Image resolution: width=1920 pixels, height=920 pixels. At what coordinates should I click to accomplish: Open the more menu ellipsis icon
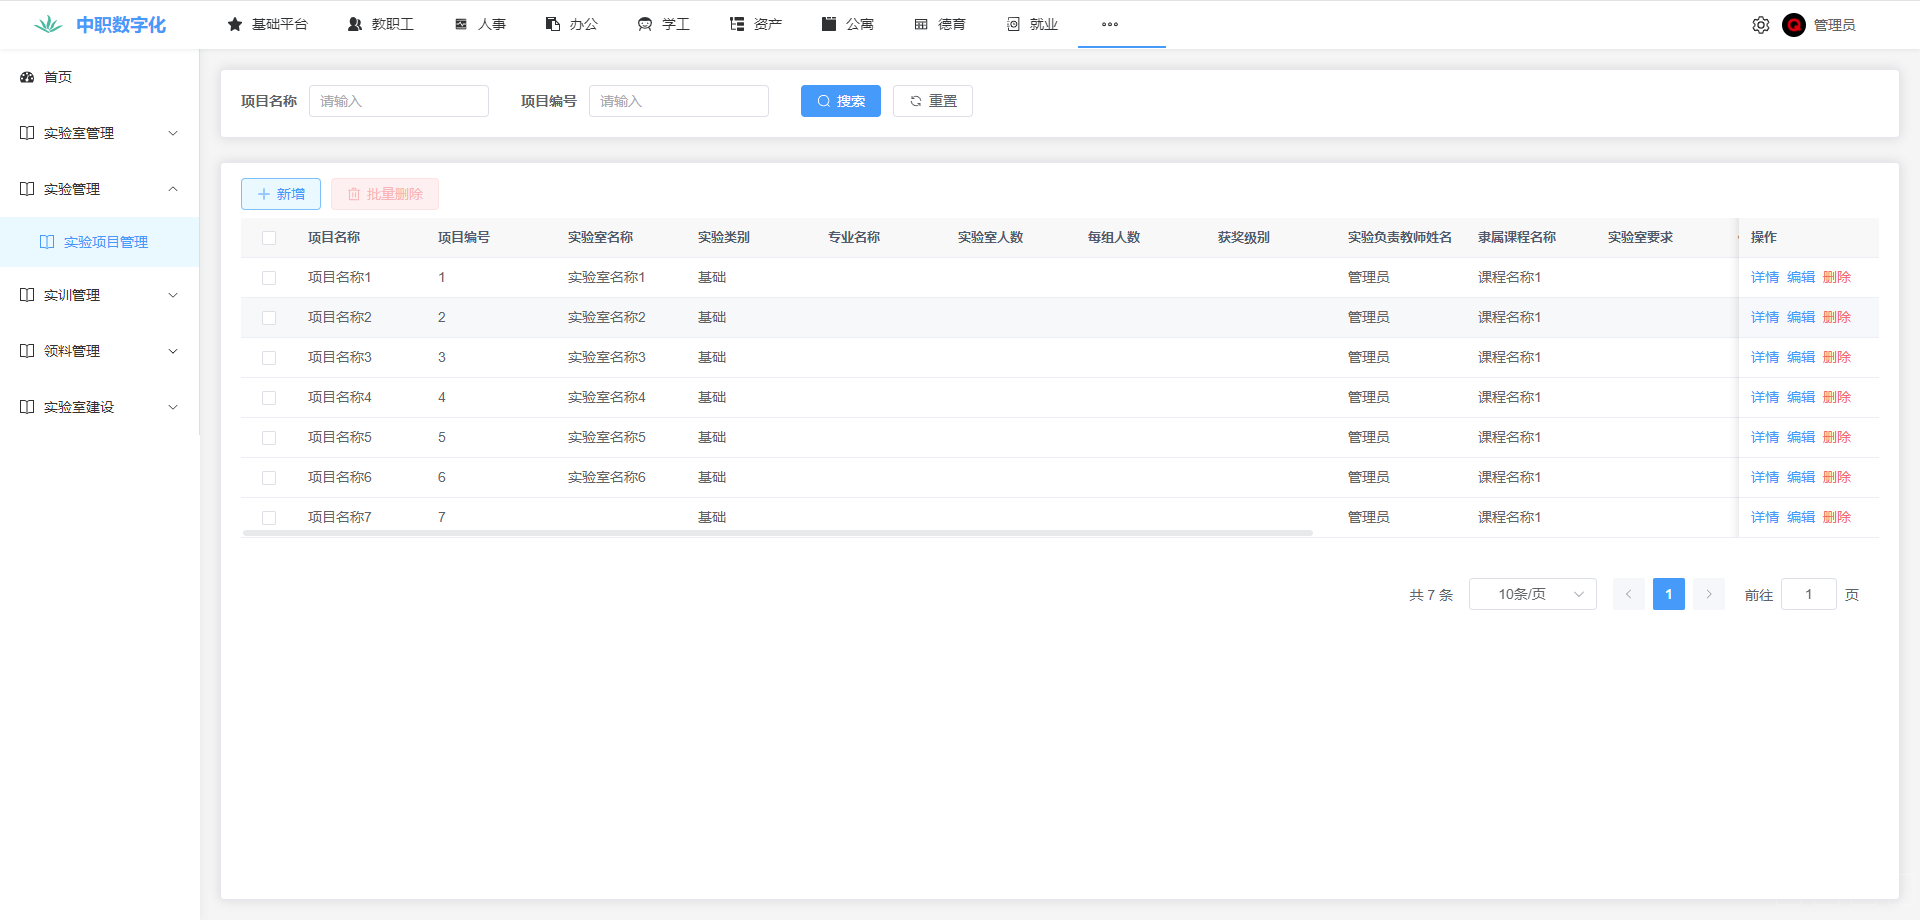pyautogui.click(x=1109, y=24)
